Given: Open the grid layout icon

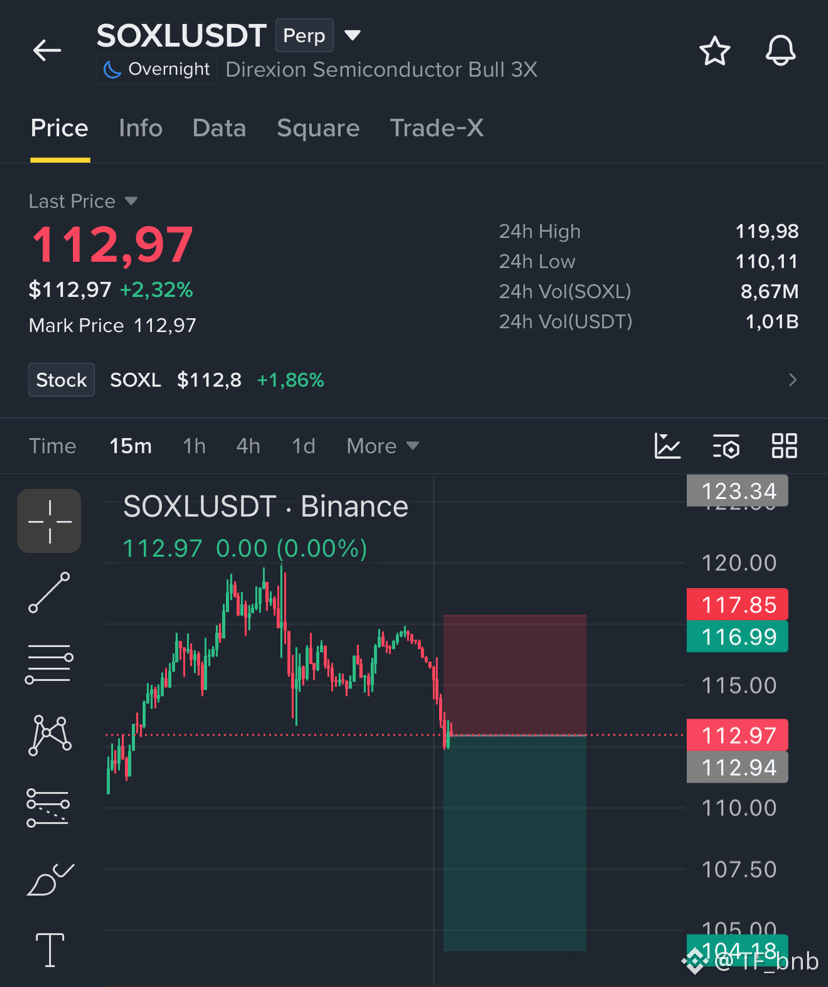Looking at the screenshot, I should click(x=785, y=446).
